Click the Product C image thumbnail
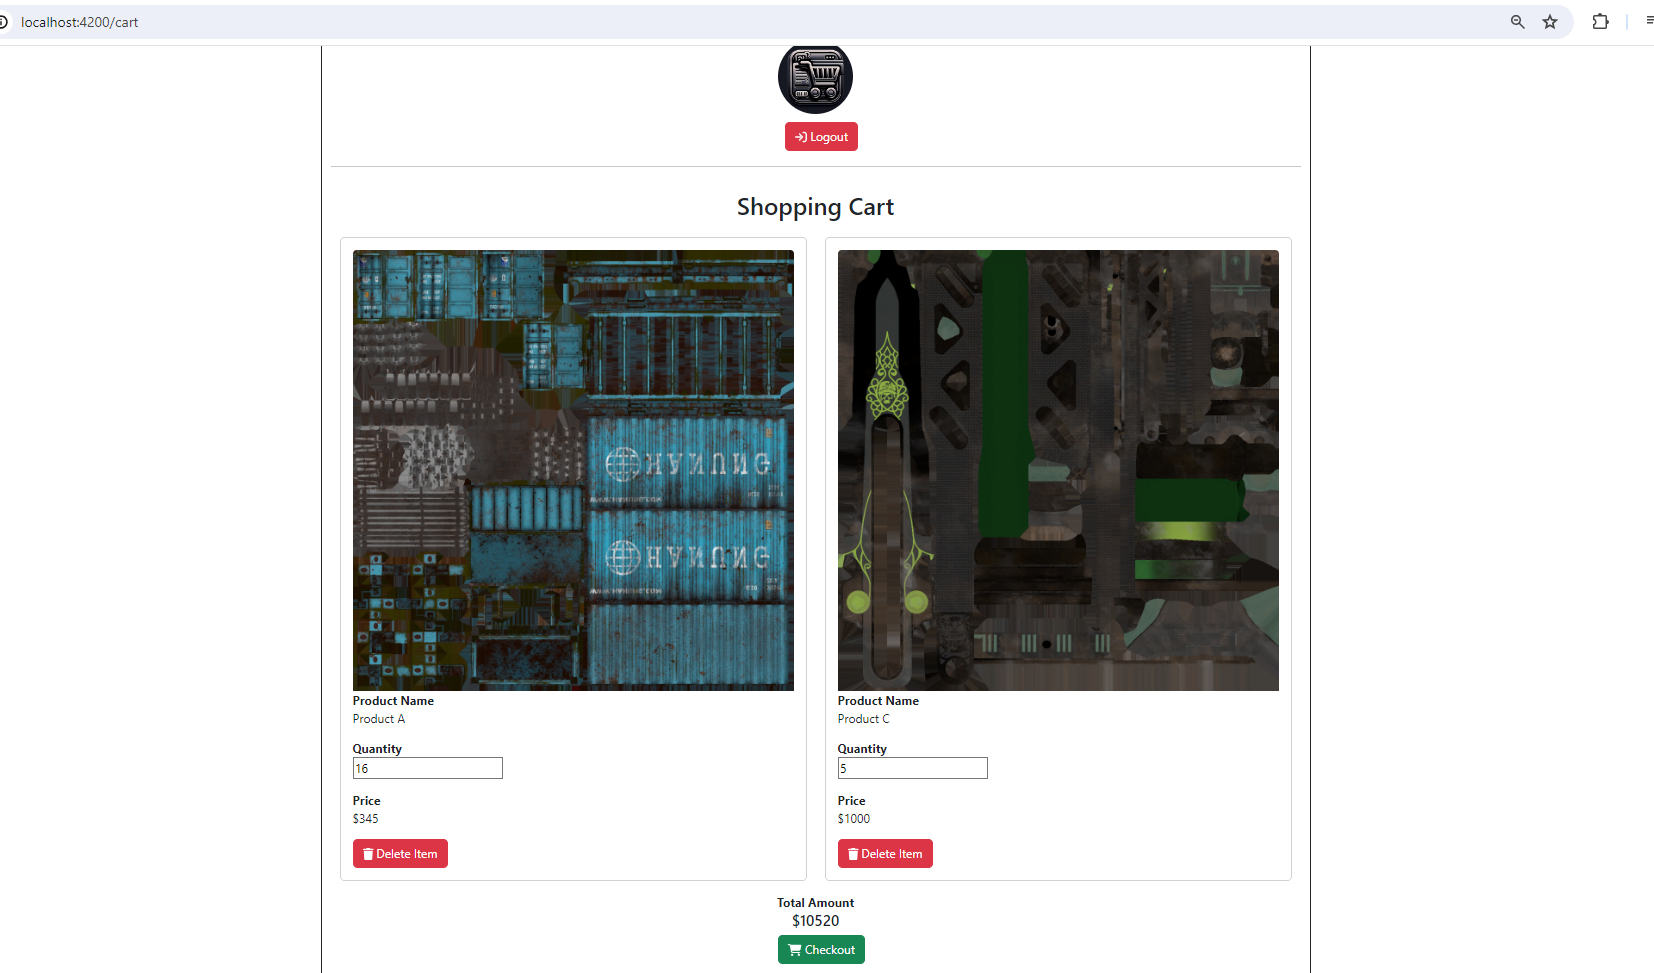 coord(1058,470)
